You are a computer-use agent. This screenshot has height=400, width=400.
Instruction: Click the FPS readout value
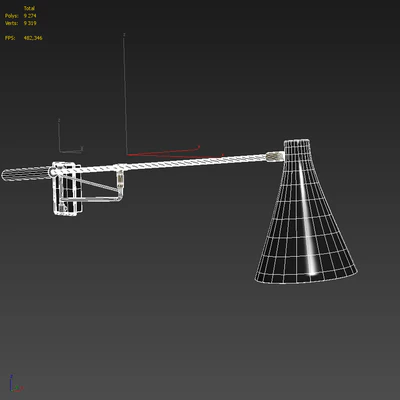pos(33,38)
